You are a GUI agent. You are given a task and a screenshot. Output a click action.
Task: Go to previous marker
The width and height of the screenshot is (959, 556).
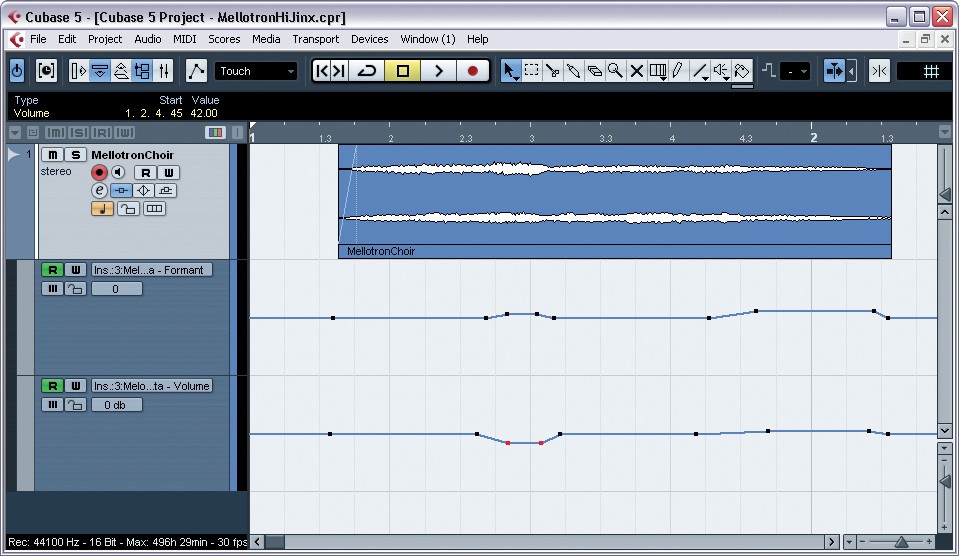pos(322,71)
